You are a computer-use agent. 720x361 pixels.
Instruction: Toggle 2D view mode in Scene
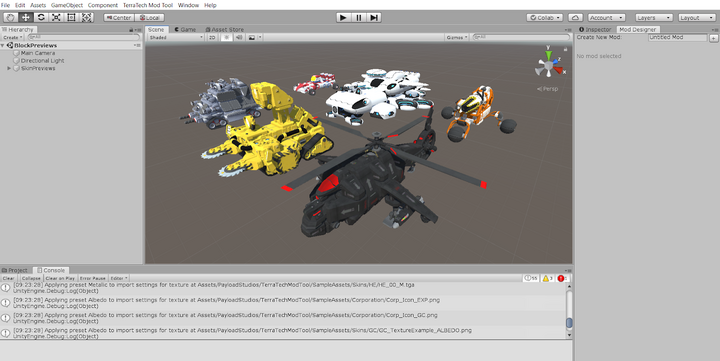pos(212,37)
